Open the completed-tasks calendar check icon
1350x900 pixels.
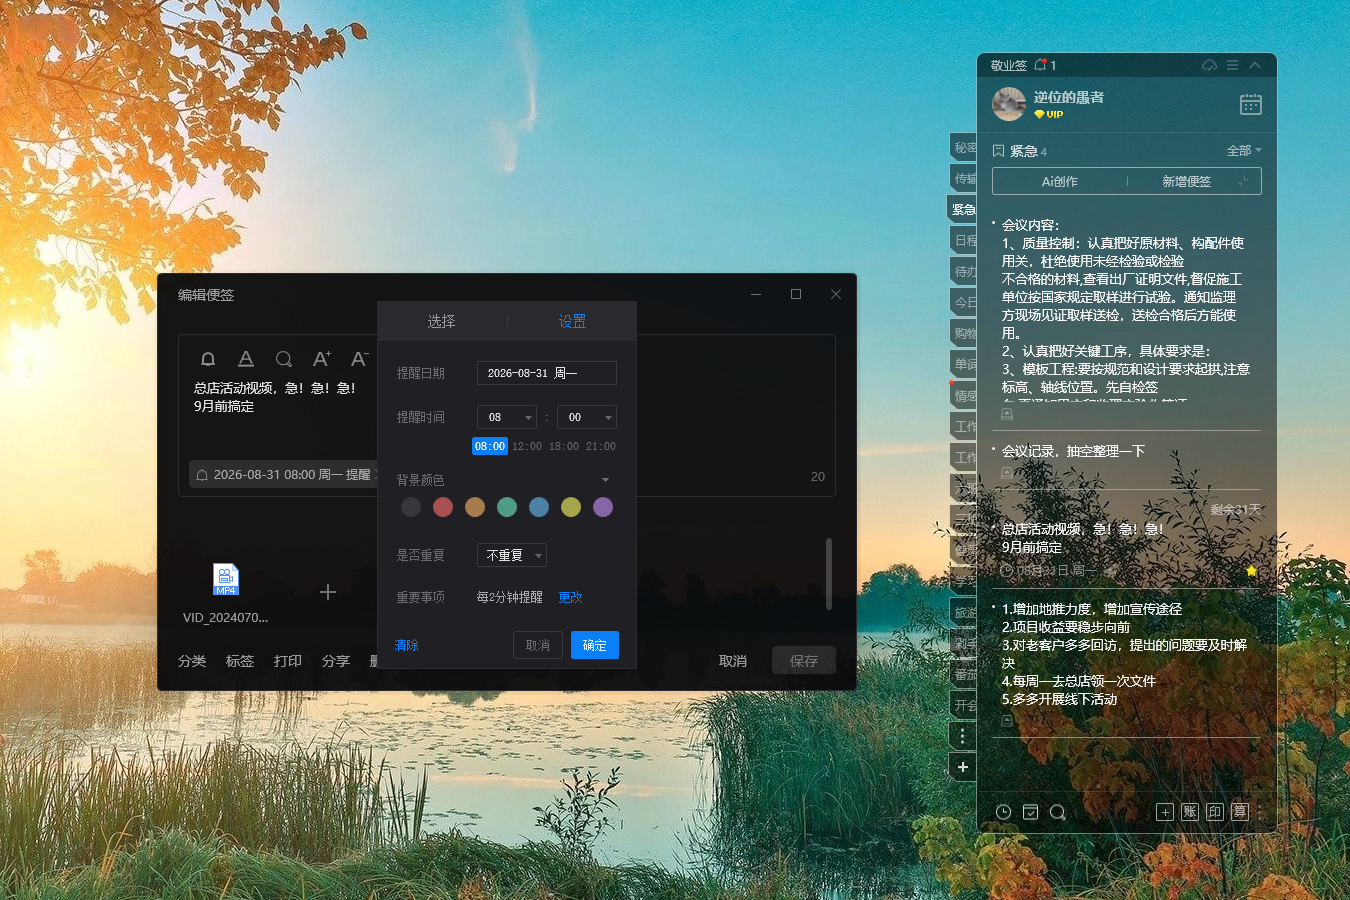point(1031,812)
